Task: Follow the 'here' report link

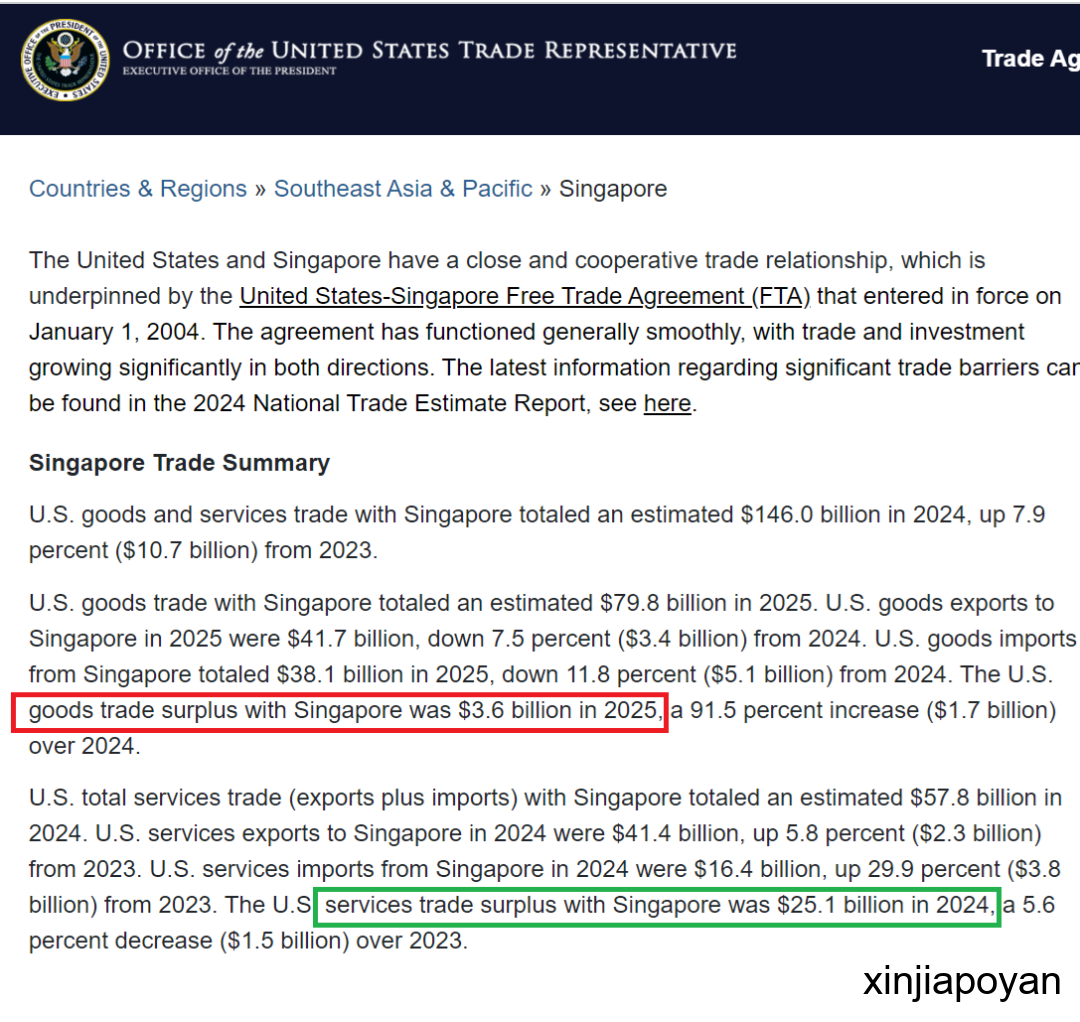Action: (667, 404)
